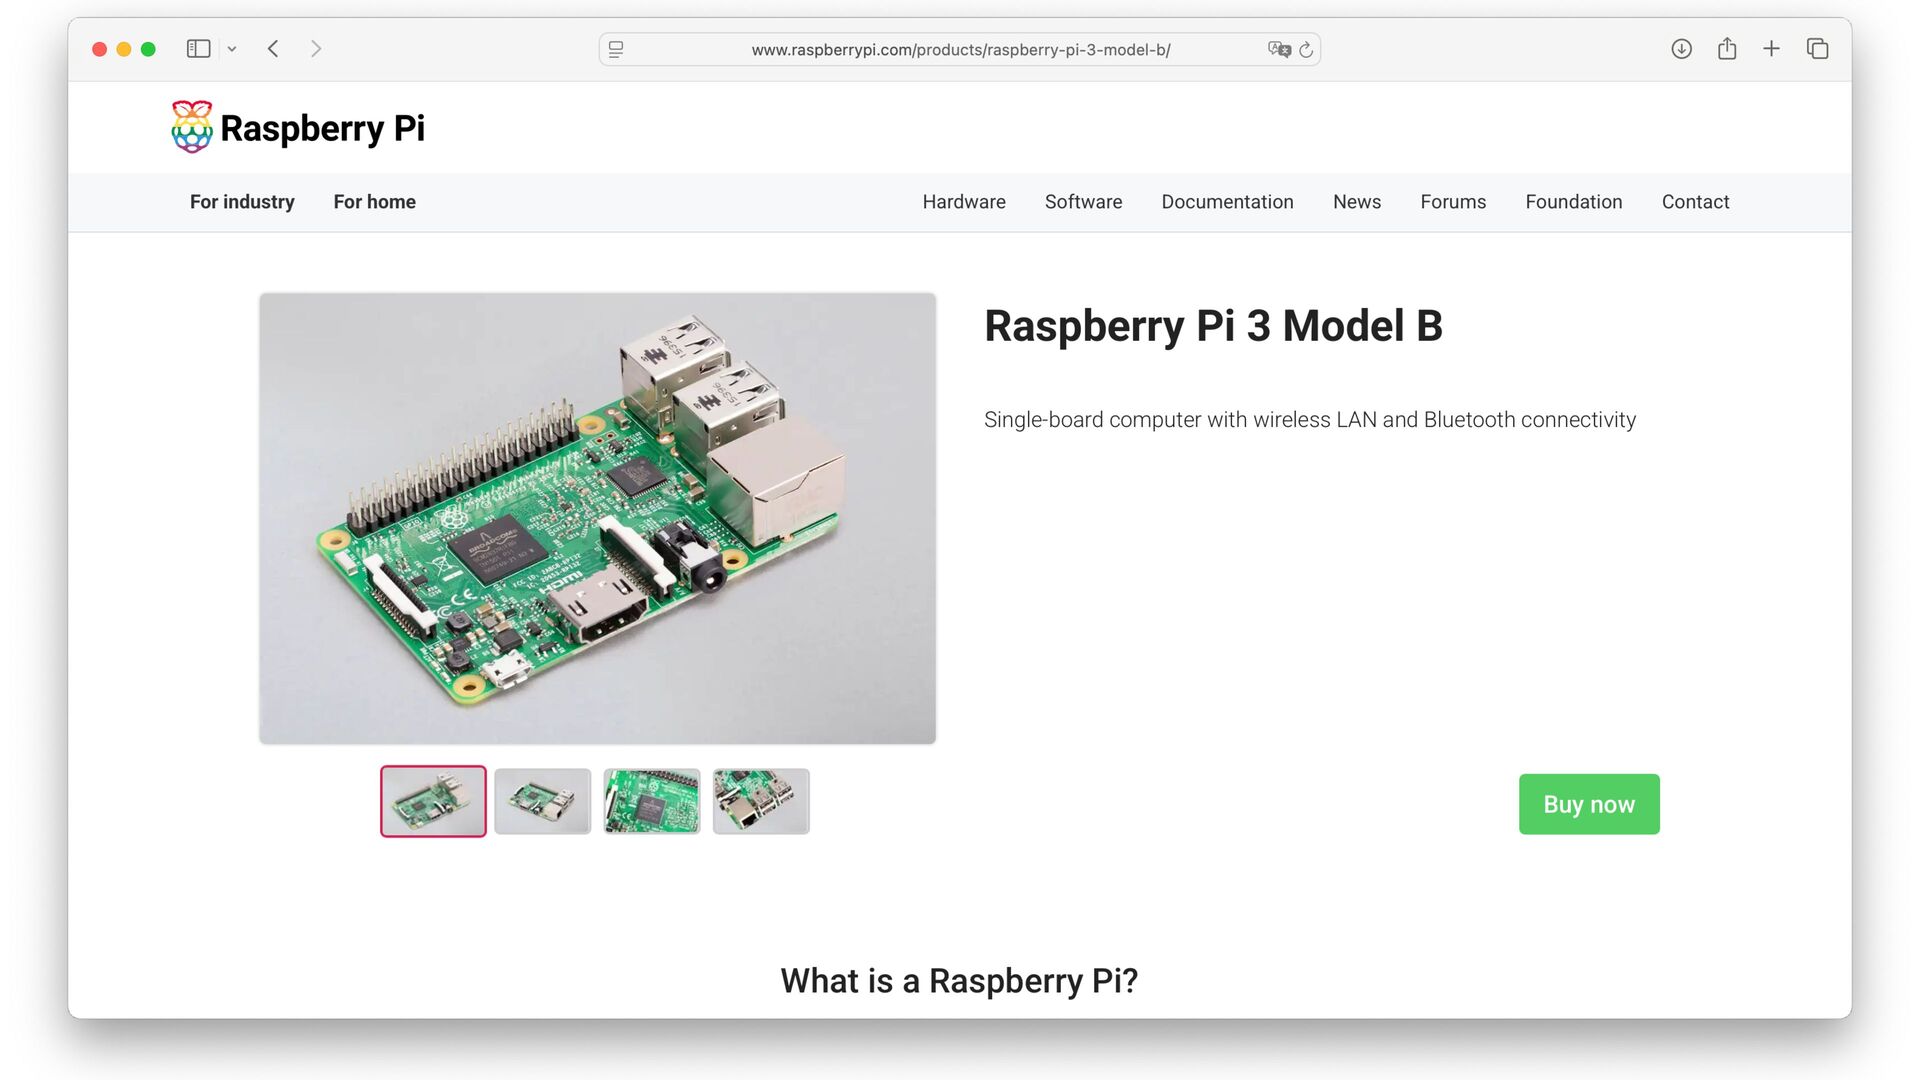Open the For home section

pos(375,202)
